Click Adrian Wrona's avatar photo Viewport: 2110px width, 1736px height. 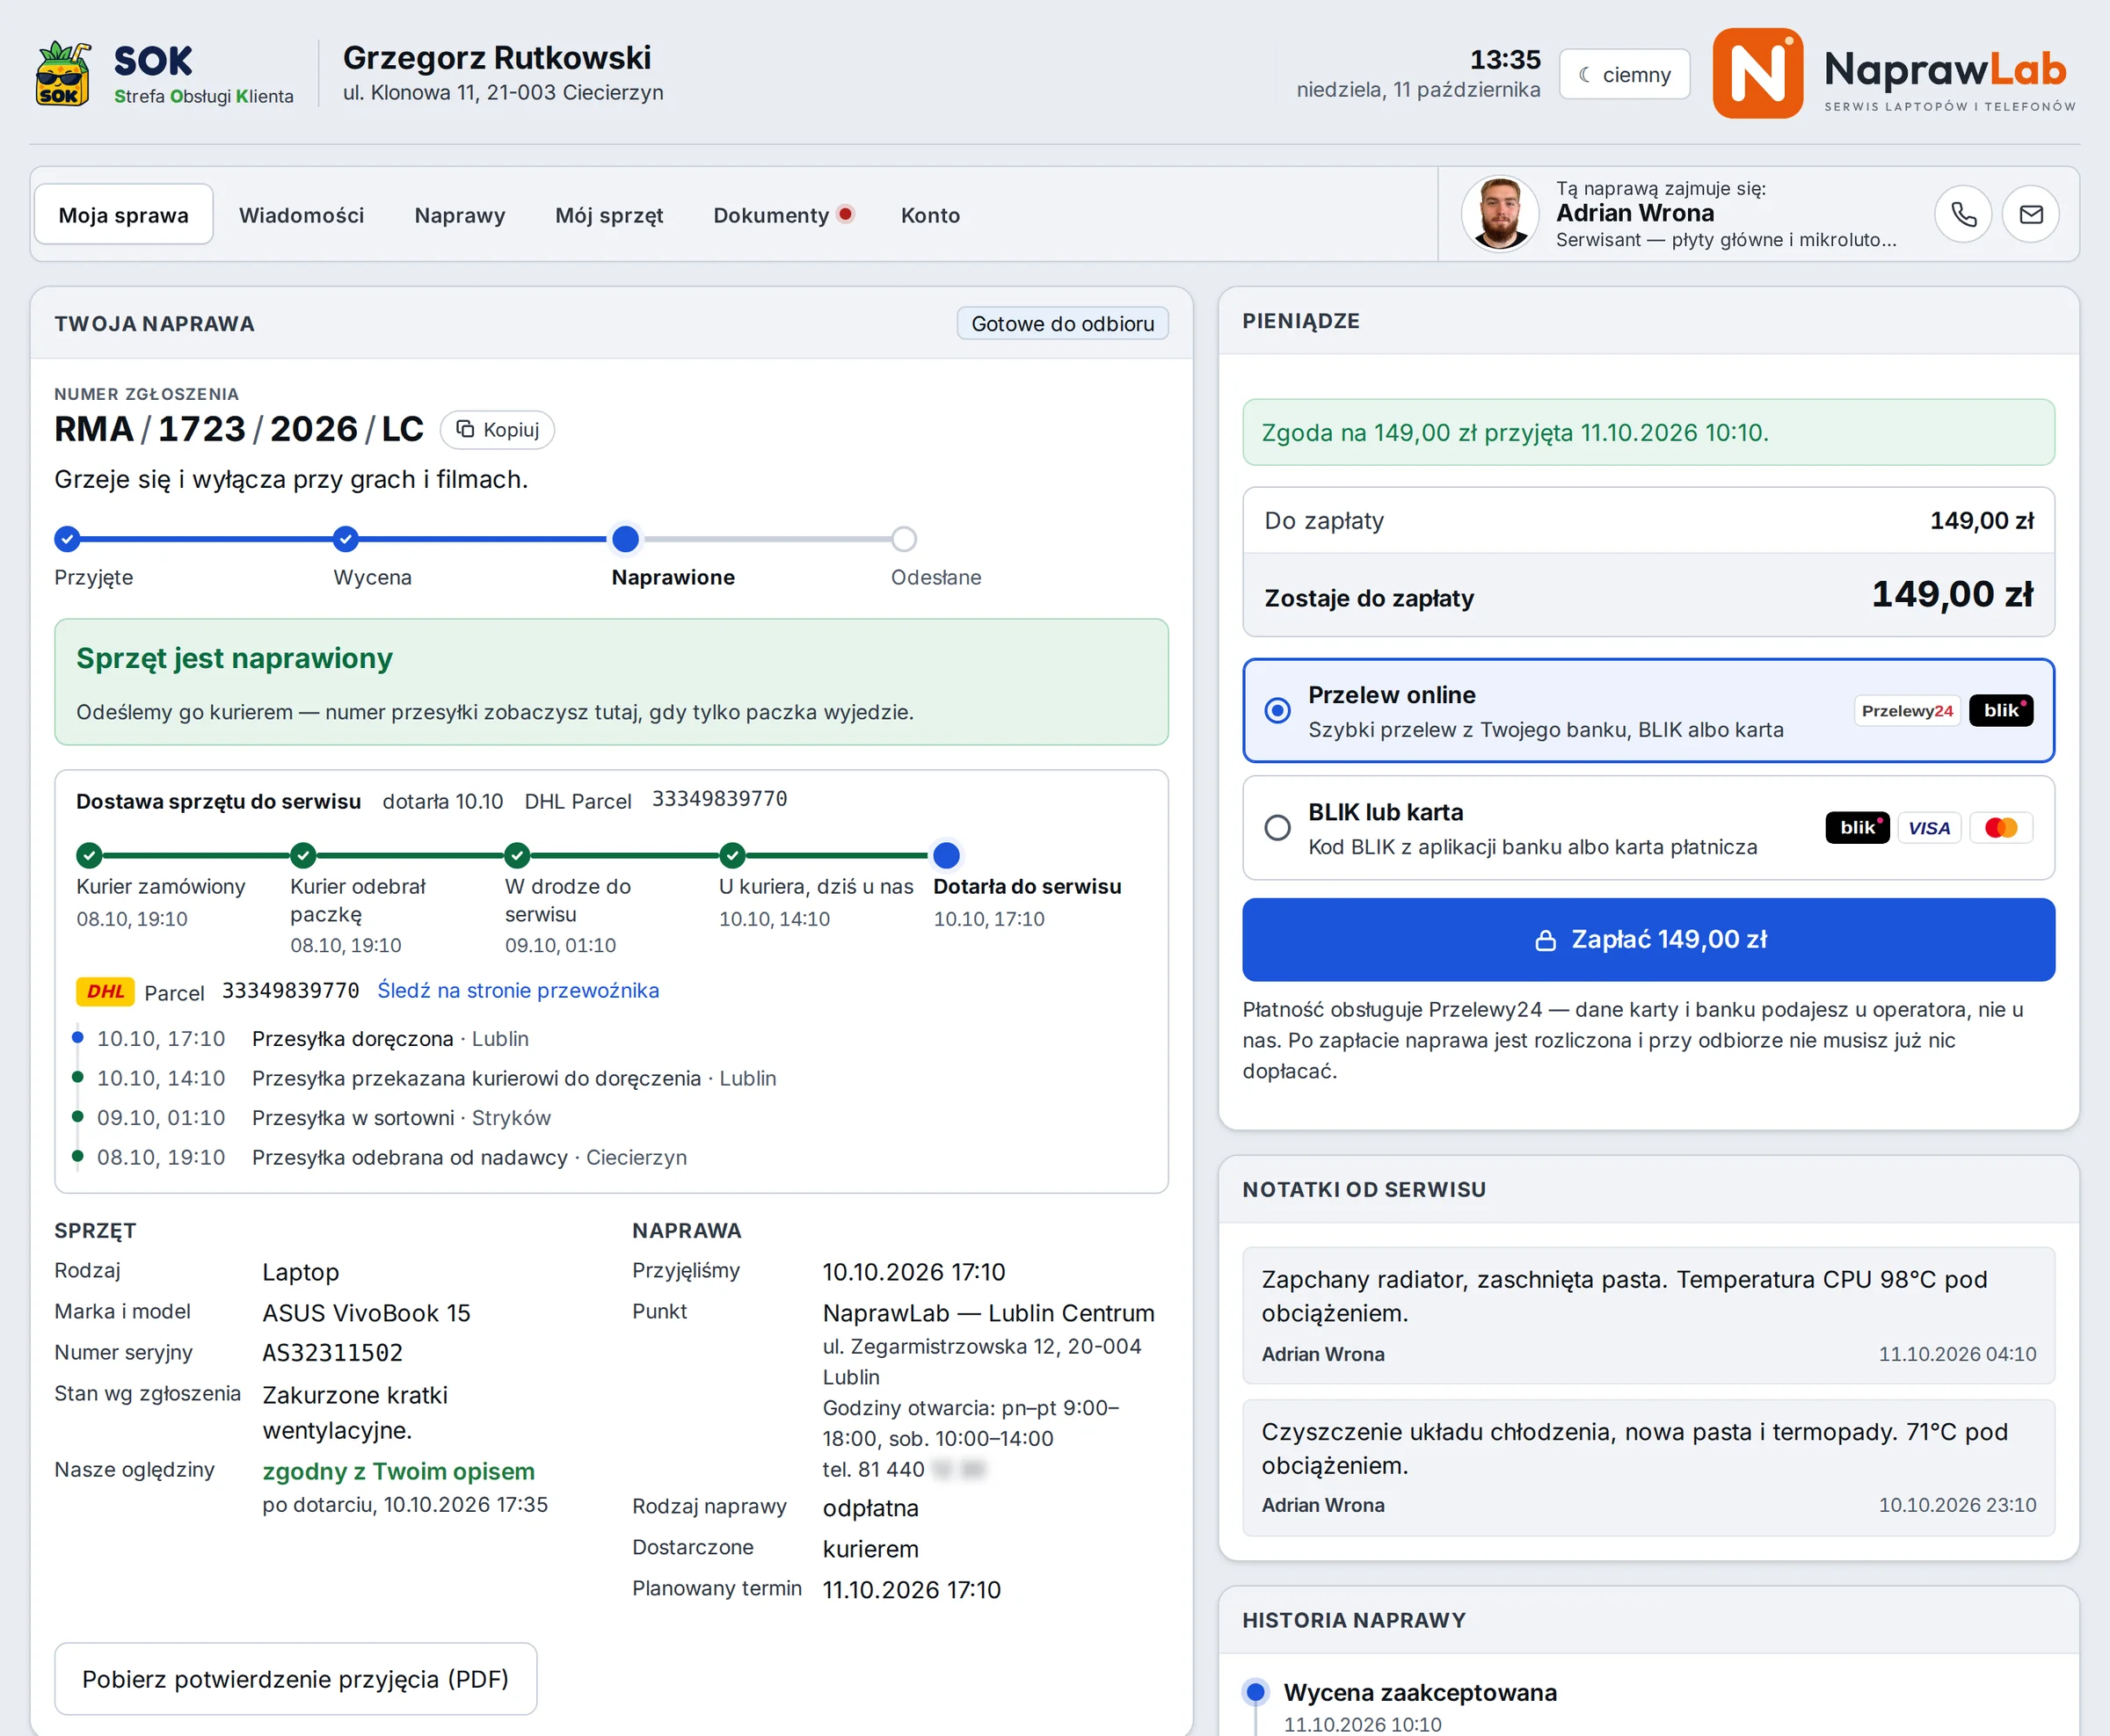(x=1499, y=214)
